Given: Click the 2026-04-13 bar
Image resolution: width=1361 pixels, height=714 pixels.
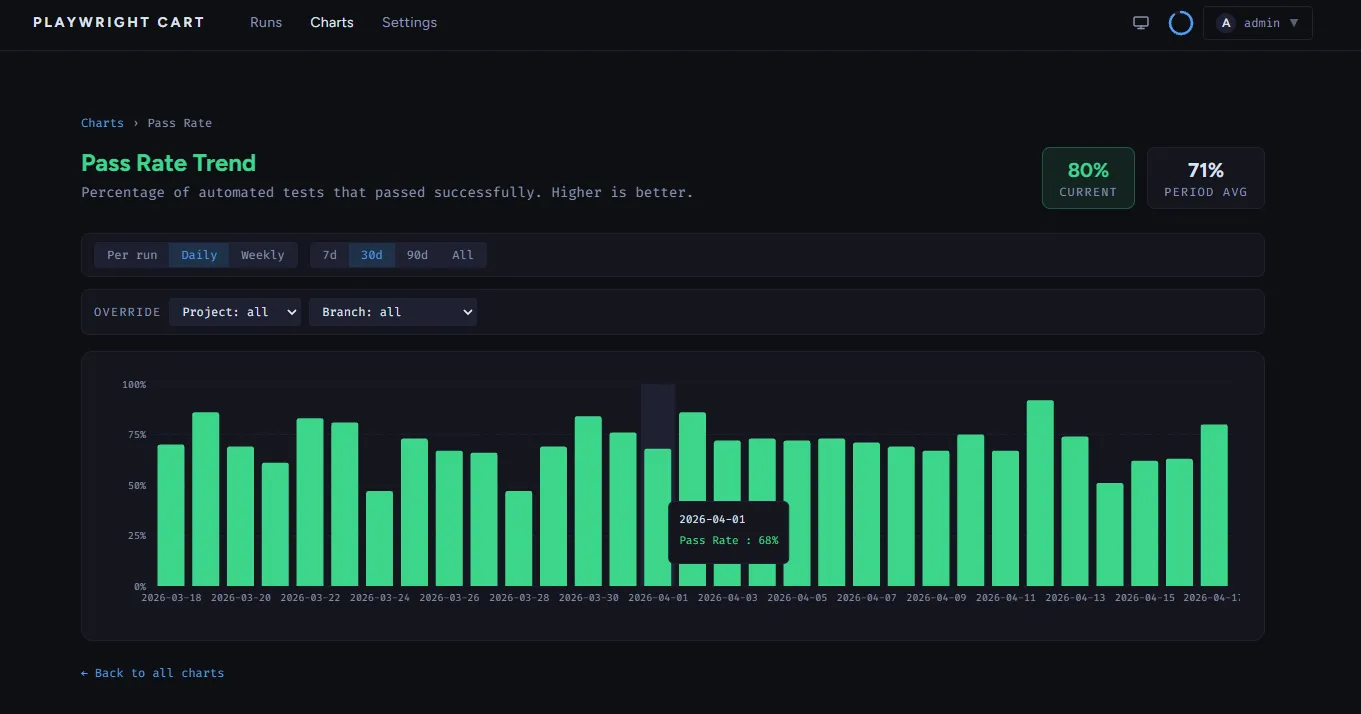Looking at the screenshot, I should (x=1075, y=511).
